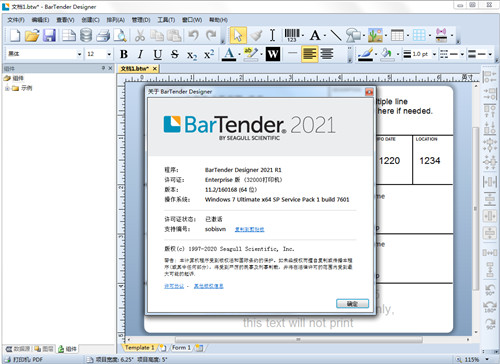Create a new document with the blank page icon
The image size is (500, 364).
pos(15,35)
